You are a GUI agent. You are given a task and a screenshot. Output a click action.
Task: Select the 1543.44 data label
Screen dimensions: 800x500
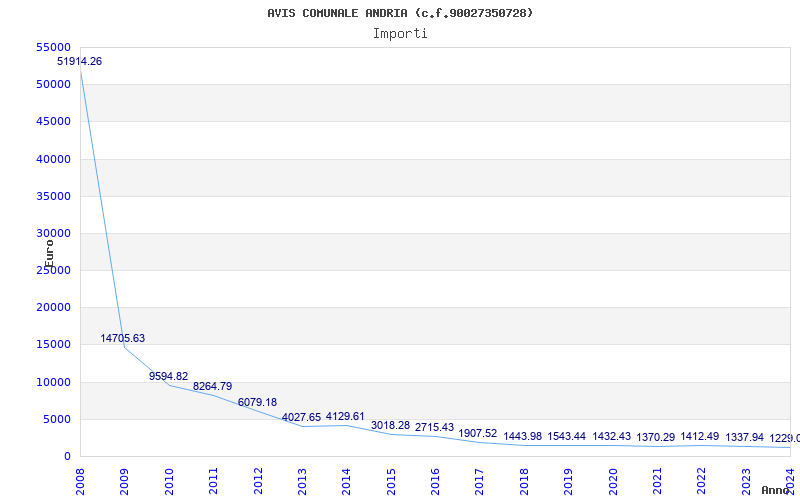(567, 436)
